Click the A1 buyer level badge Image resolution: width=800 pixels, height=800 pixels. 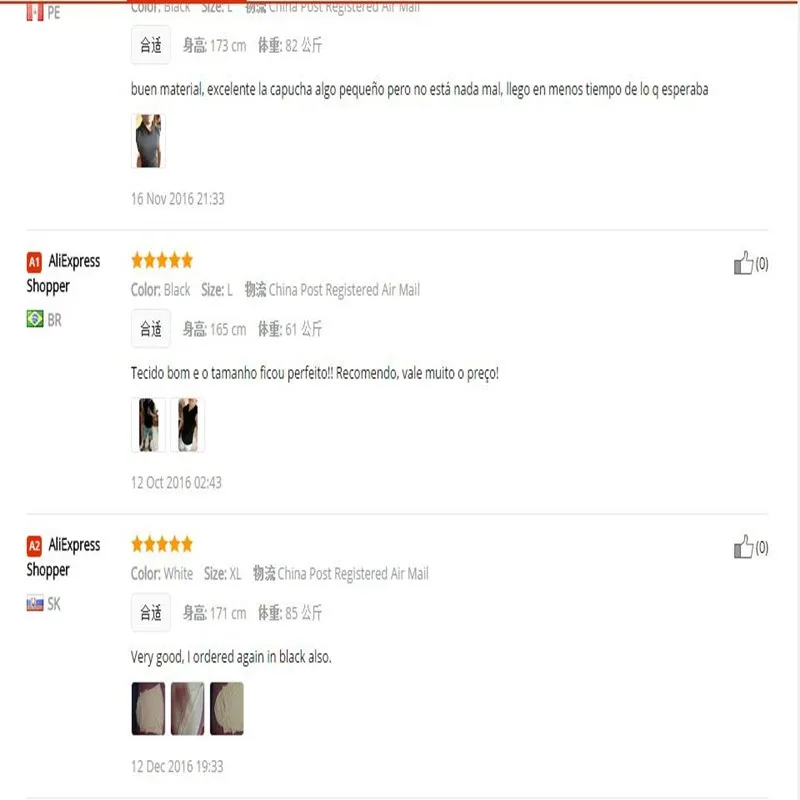tap(34, 262)
